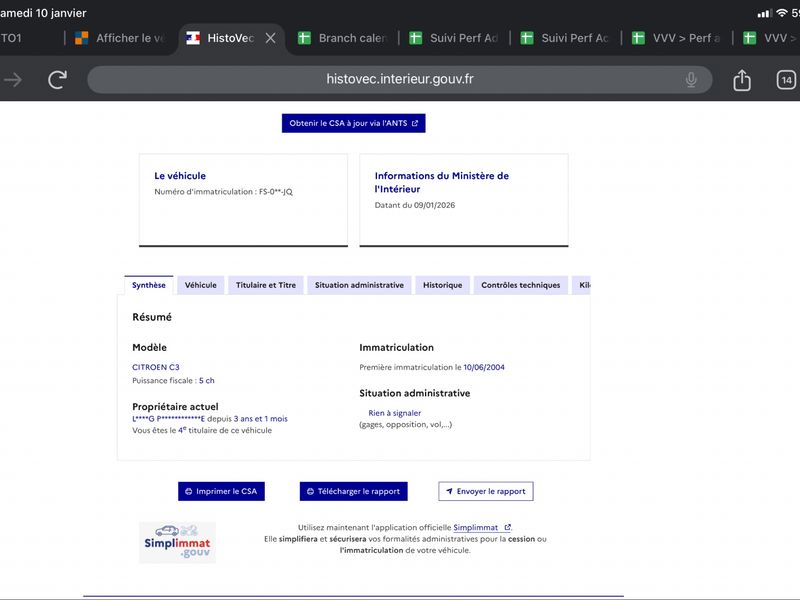This screenshot has height=600, width=800.
Task: Click Envoyer le rapport button
Action: [486, 491]
